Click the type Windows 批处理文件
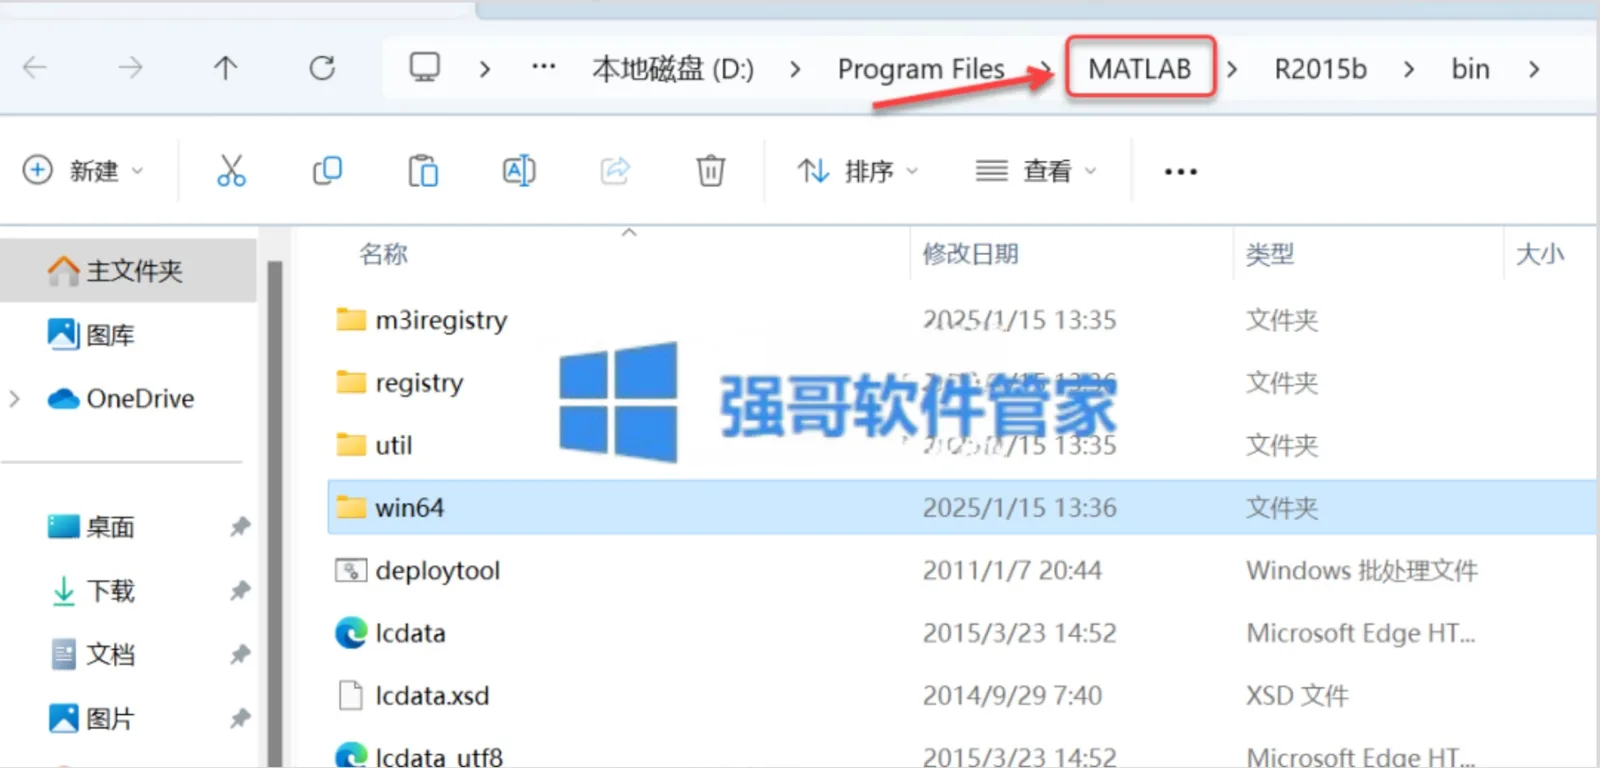This screenshot has height=768, width=1600. coord(1362,571)
